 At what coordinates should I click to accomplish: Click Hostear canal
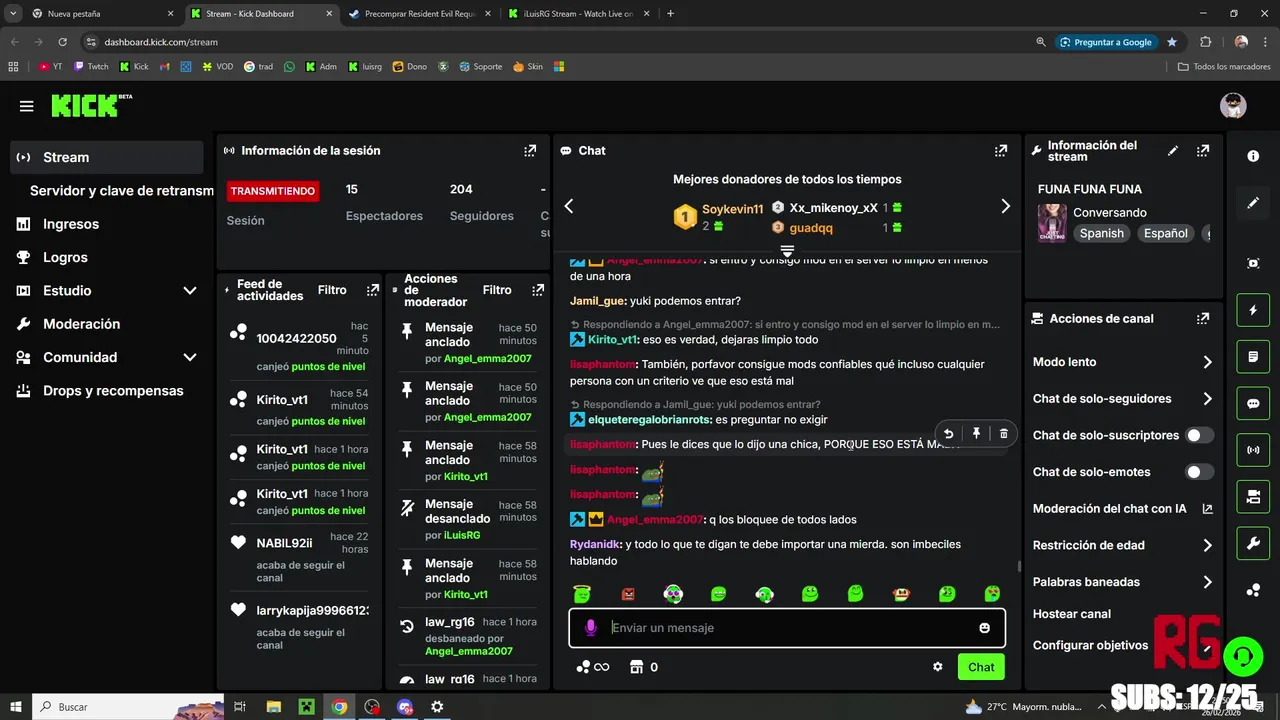click(x=1072, y=614)
